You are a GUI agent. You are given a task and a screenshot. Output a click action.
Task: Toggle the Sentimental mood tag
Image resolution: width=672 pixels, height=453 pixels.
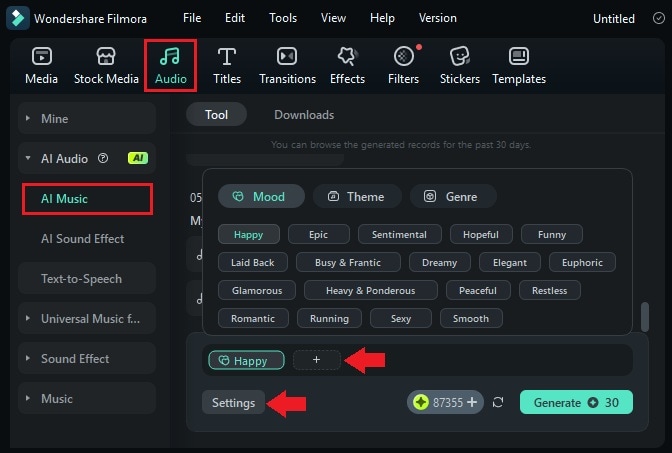point(399,234)
